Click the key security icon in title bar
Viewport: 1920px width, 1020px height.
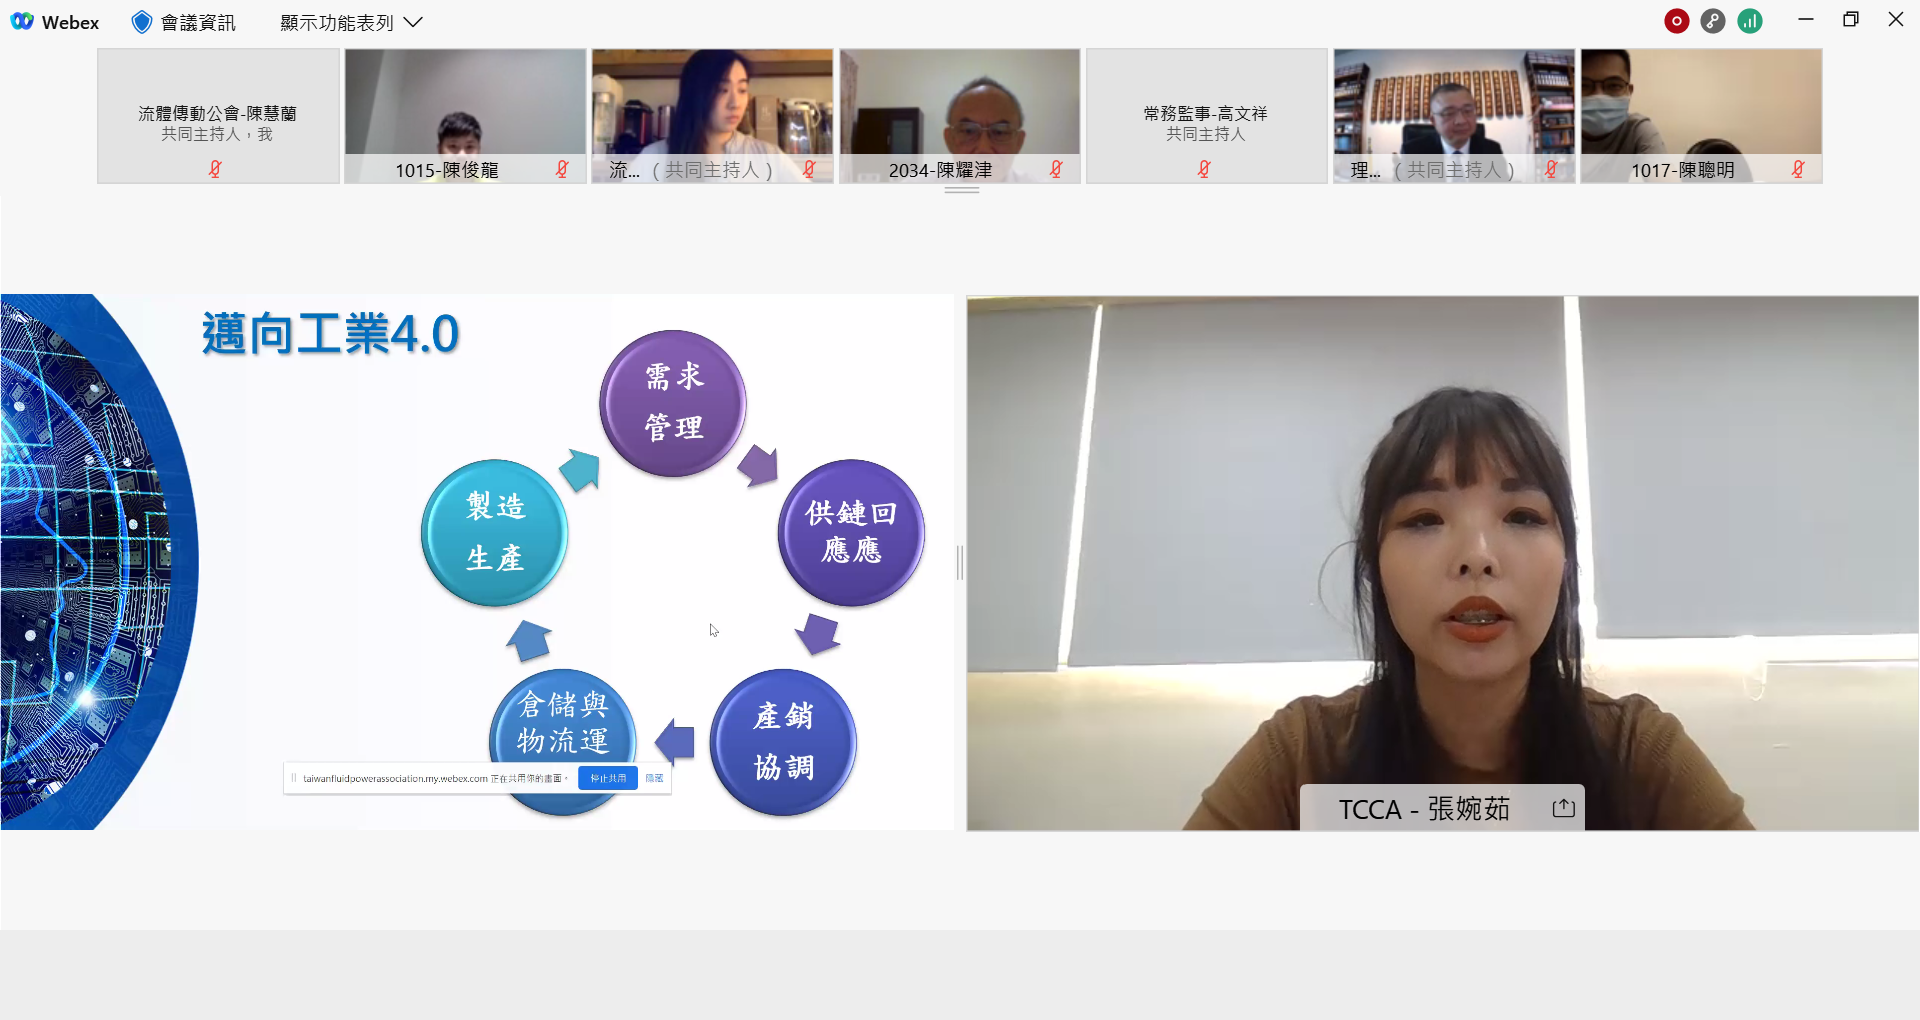pyautogui.click(x=1713, y=21)
